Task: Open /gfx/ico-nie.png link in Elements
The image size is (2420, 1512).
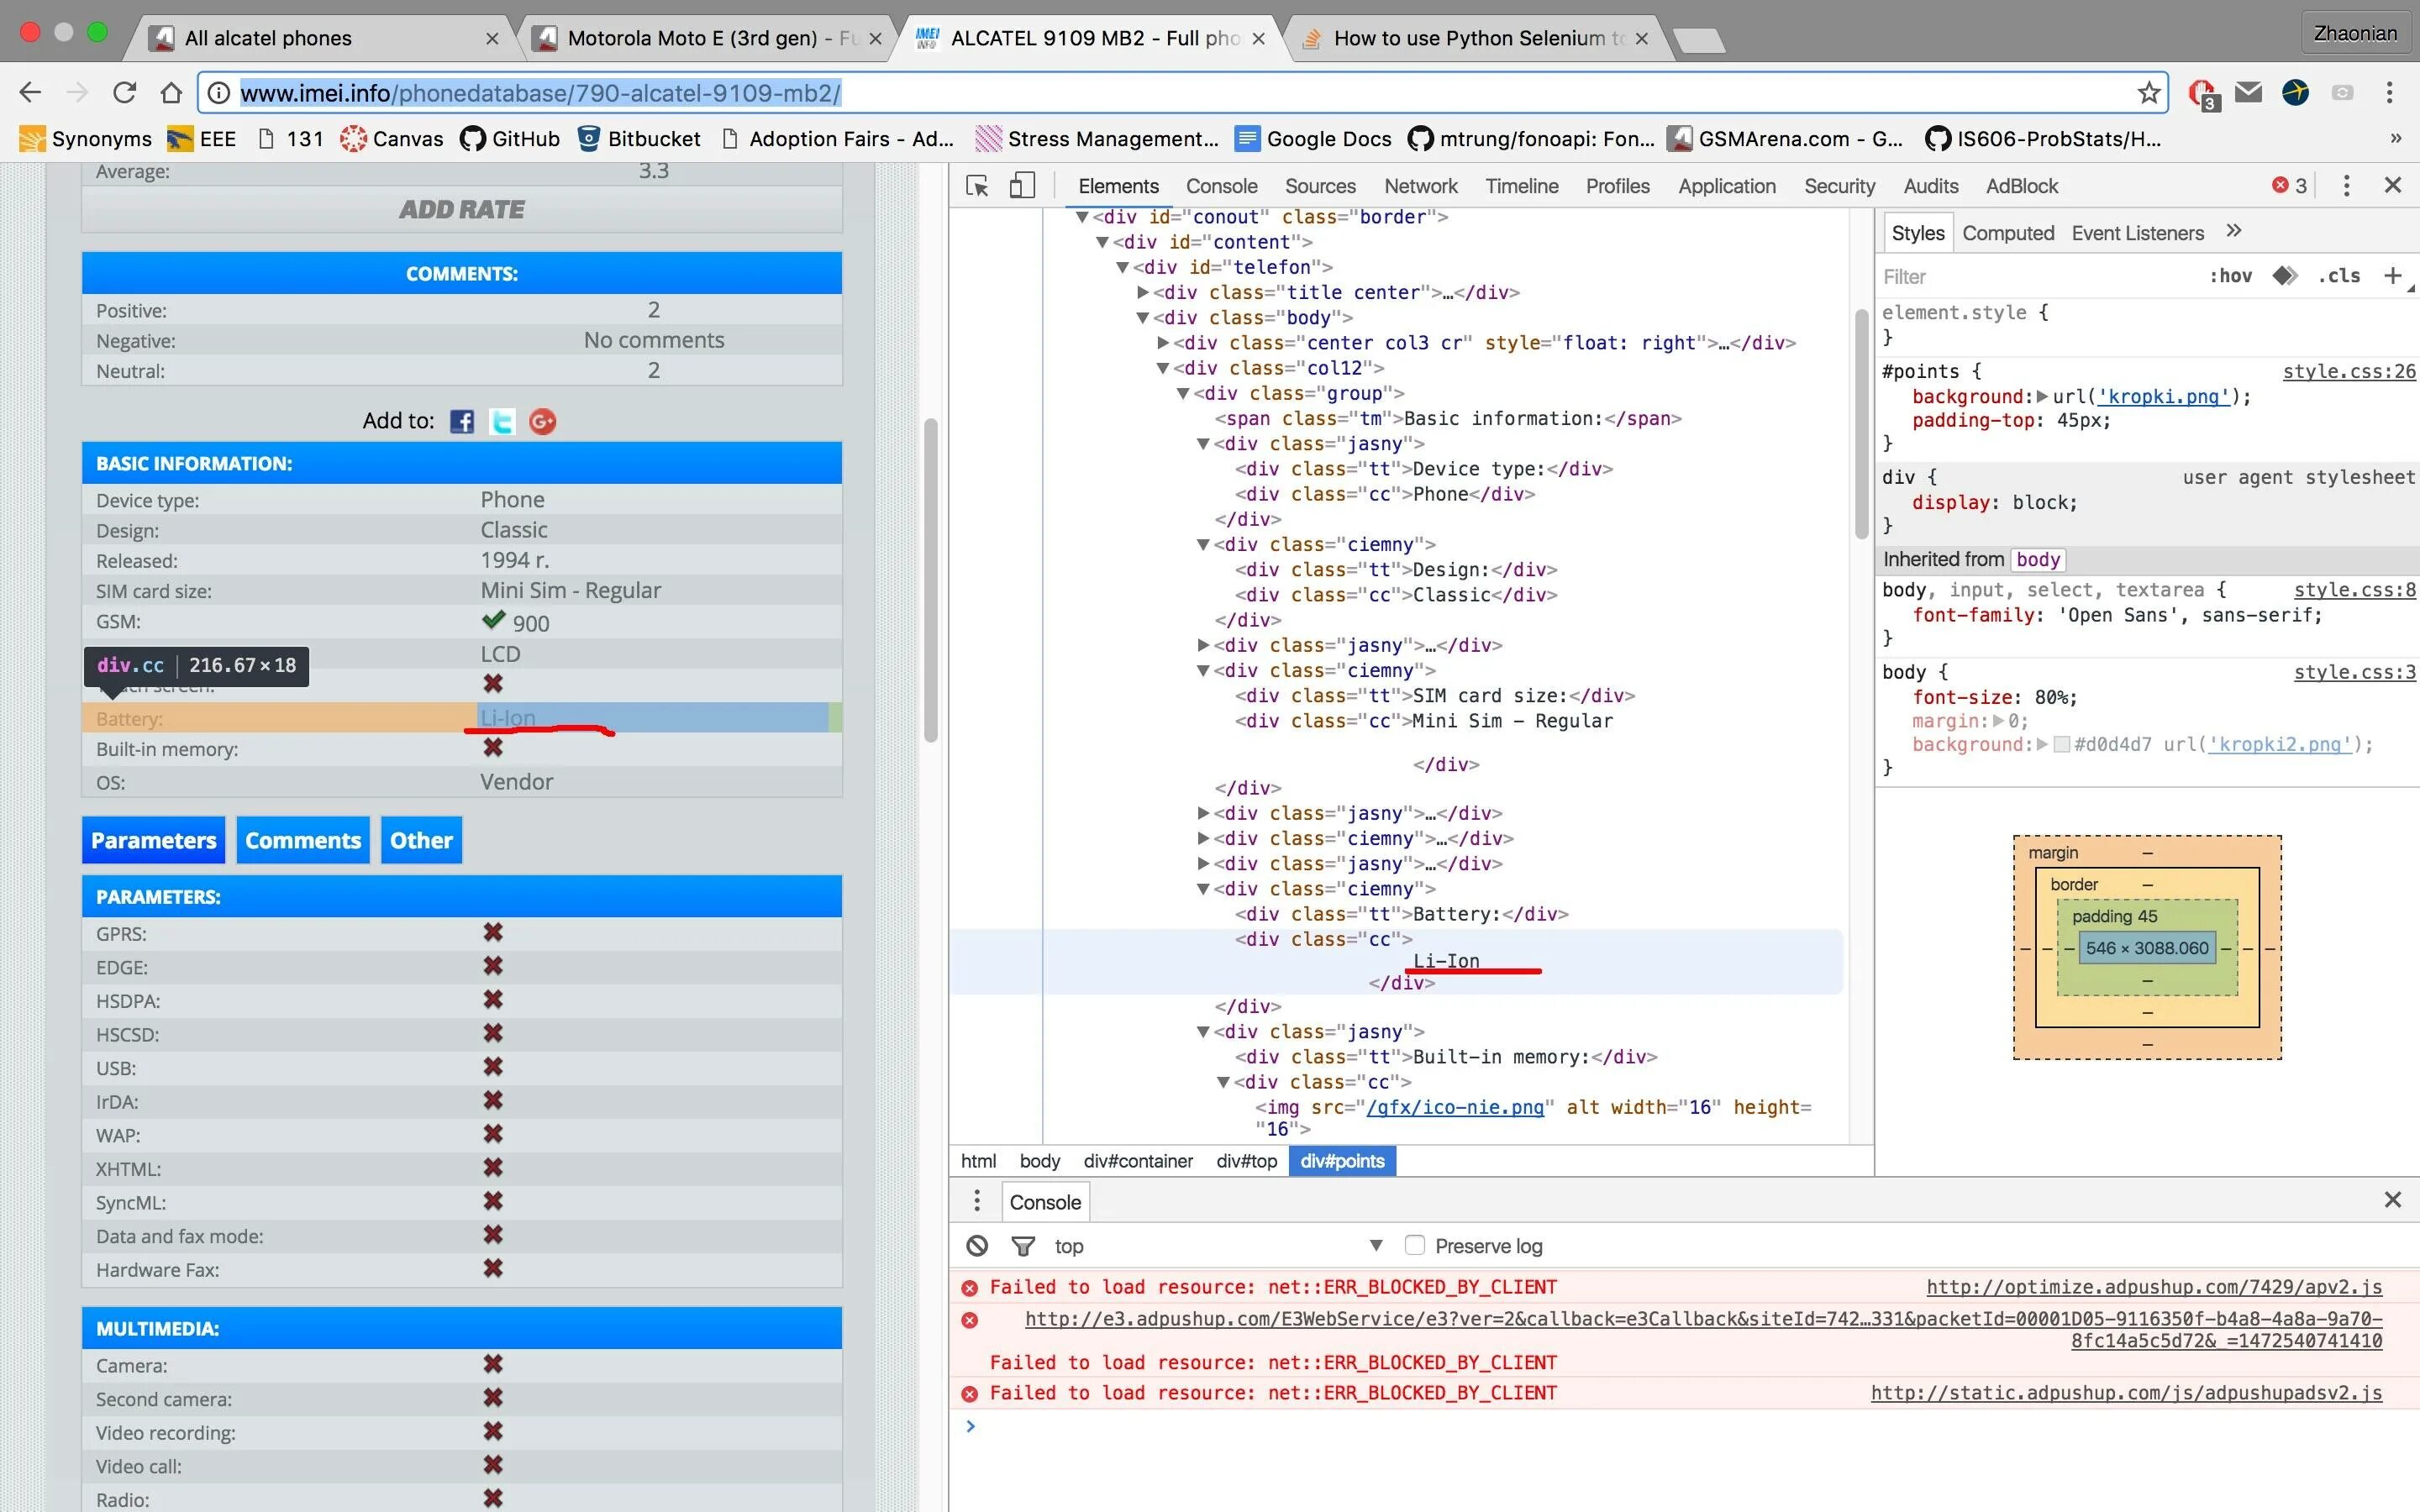Action: [x=1455, y=1107]
